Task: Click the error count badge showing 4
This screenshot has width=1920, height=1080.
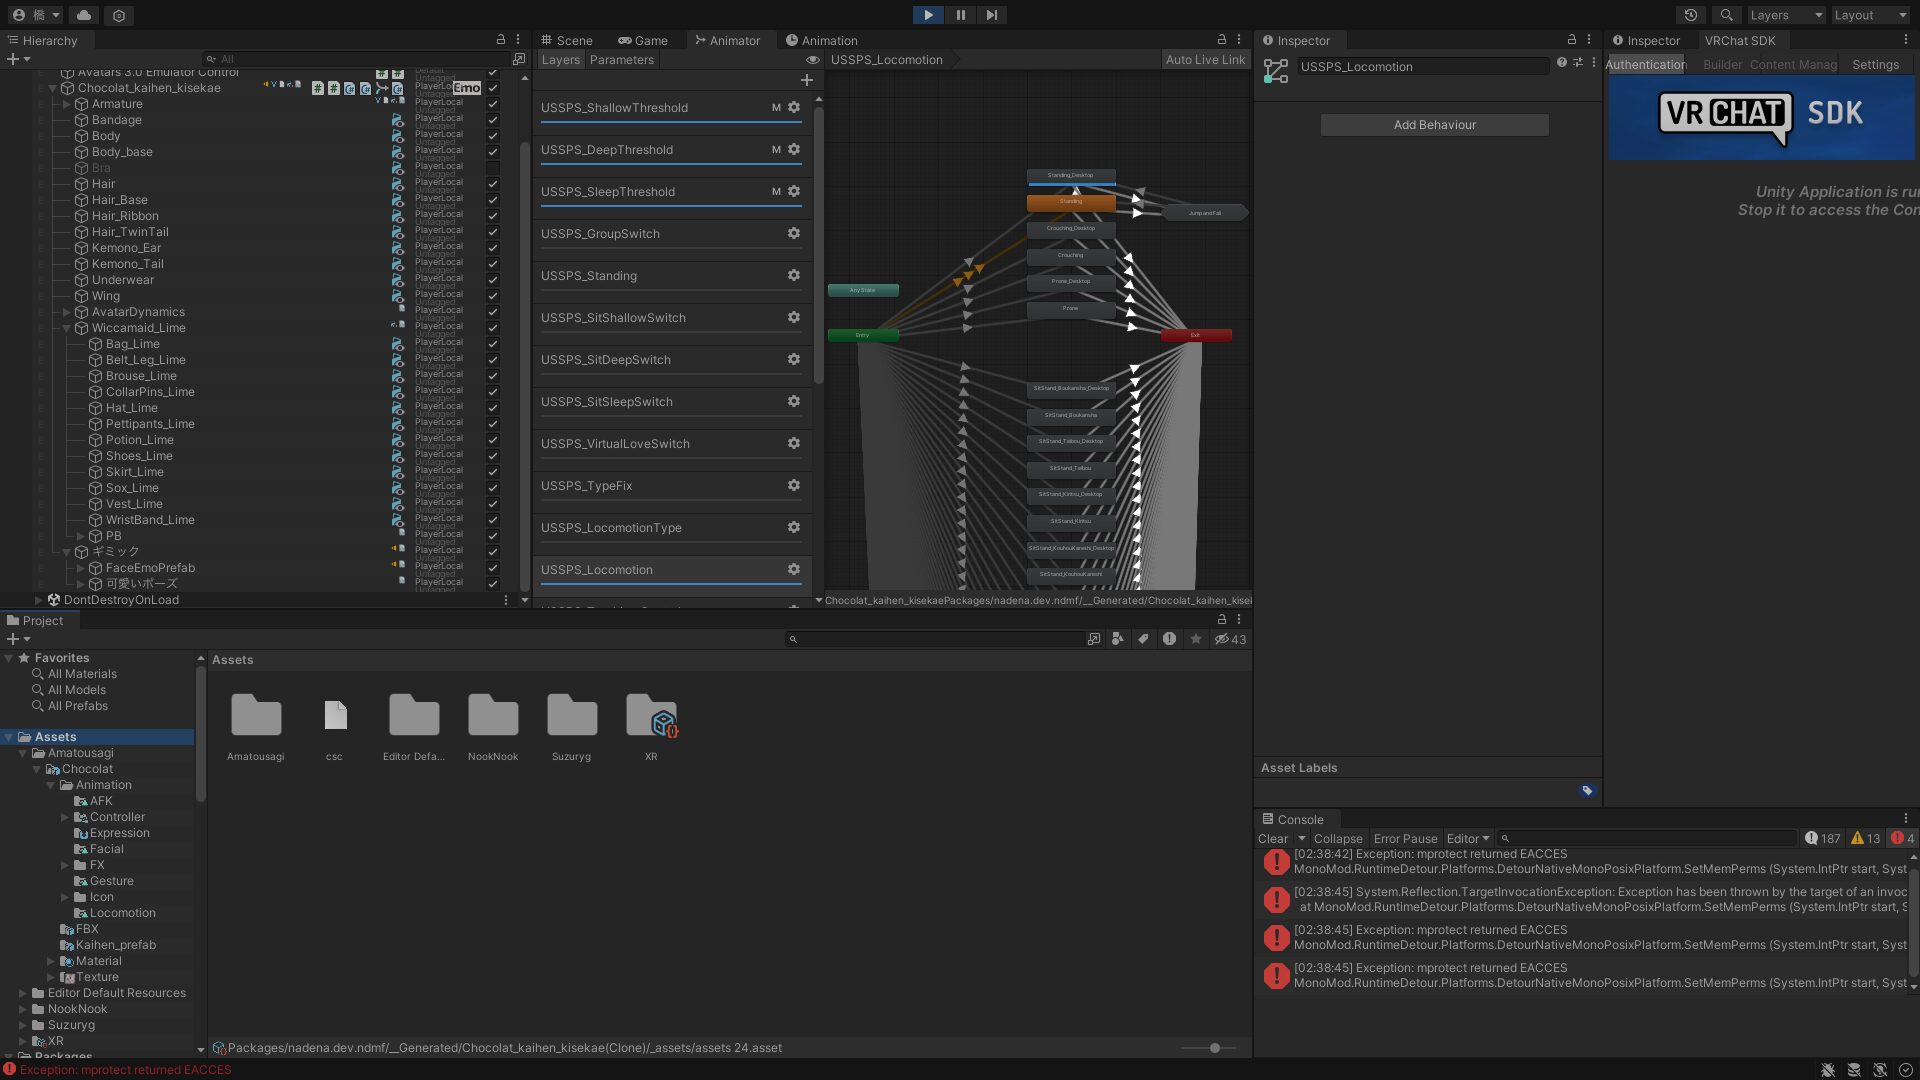Action: point(1899,838)
